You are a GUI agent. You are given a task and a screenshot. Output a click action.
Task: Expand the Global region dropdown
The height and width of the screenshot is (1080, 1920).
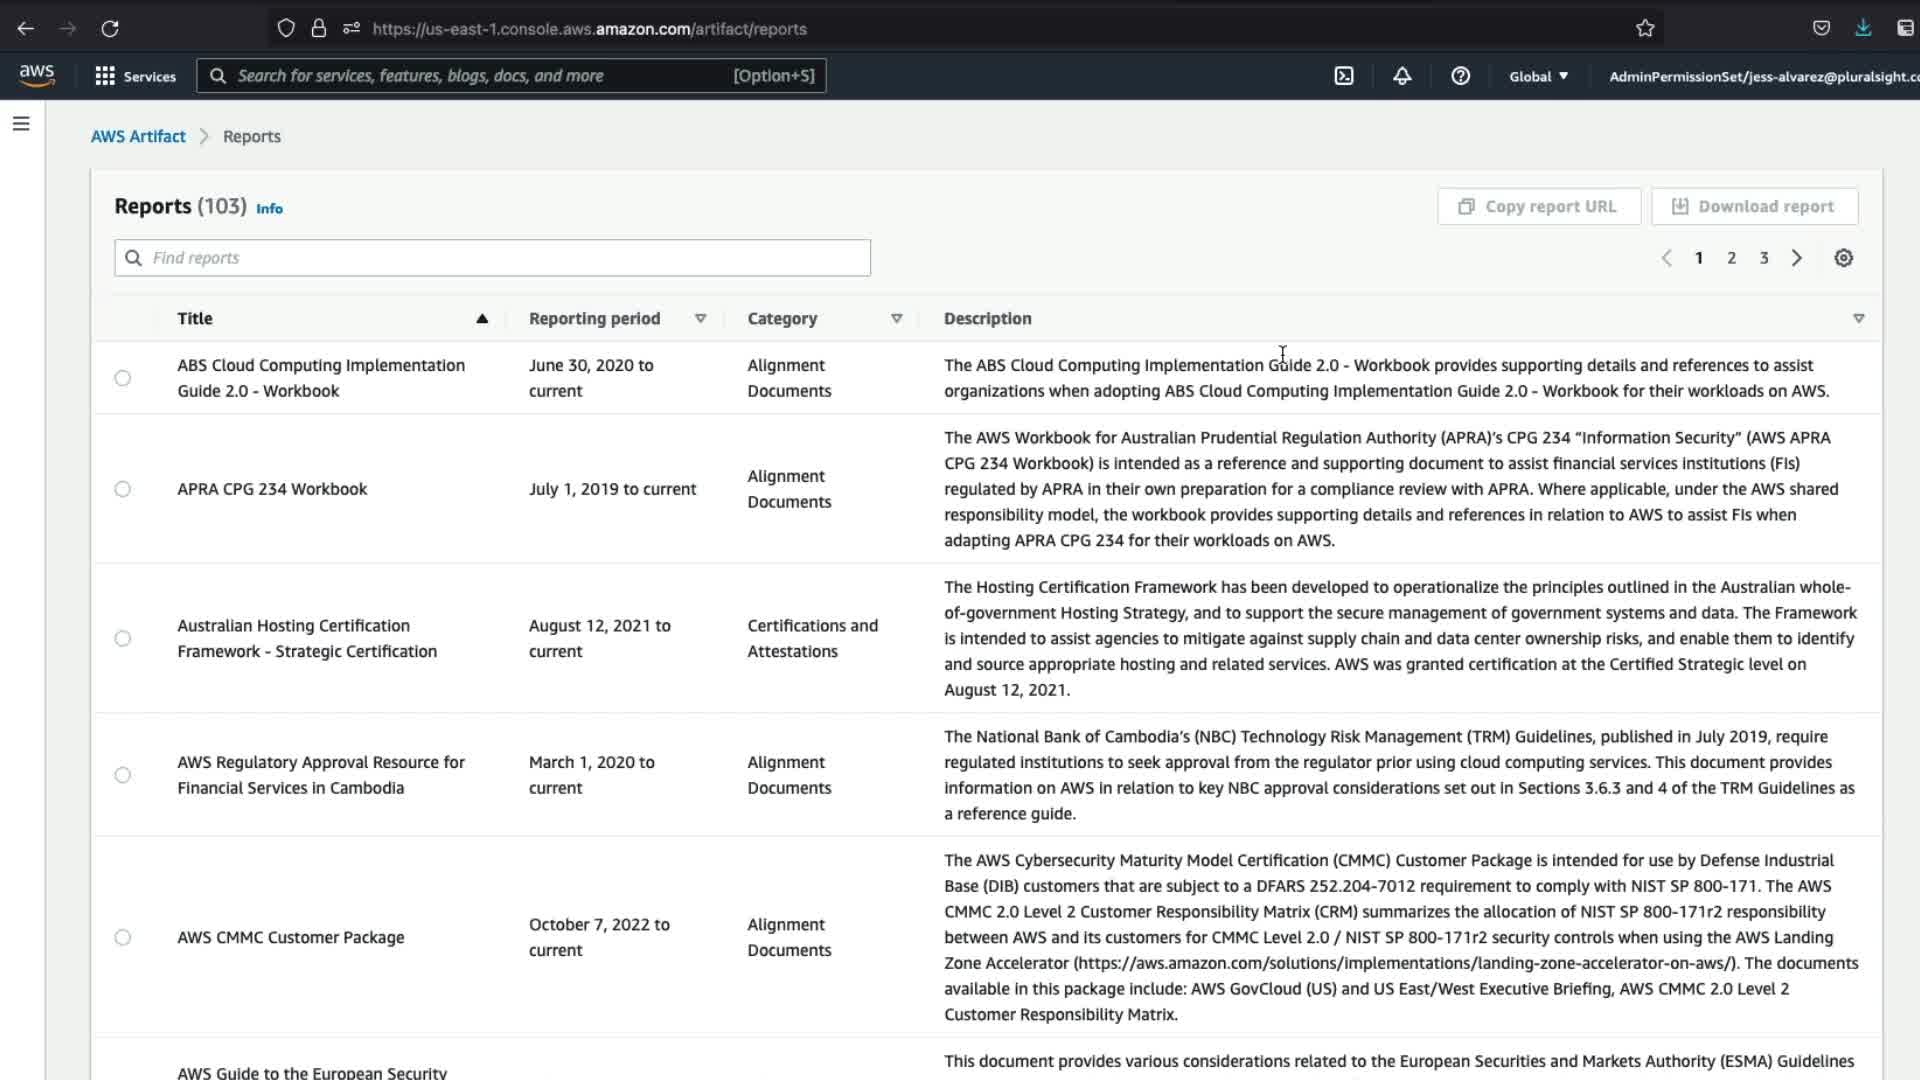(x=1538, y=76)
